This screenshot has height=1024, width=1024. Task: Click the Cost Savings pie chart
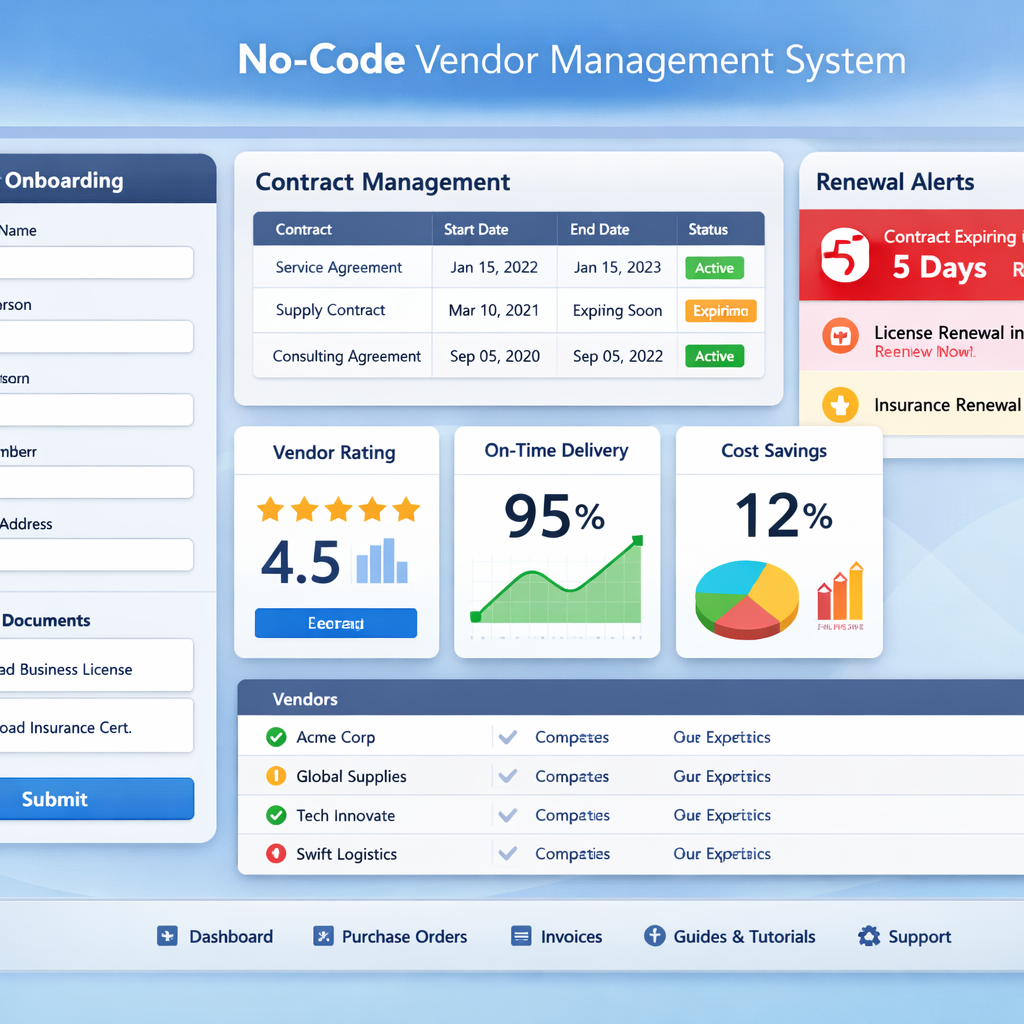click(747, 600)
